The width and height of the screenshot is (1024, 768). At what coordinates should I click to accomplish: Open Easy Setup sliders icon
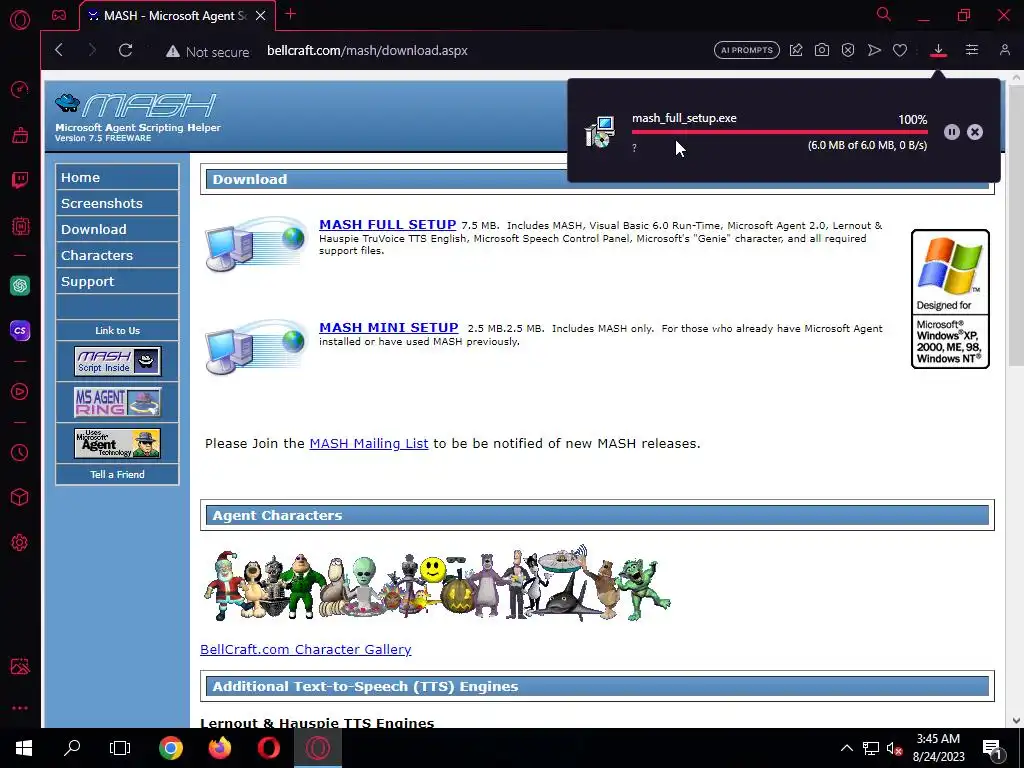tap(972, 50)
